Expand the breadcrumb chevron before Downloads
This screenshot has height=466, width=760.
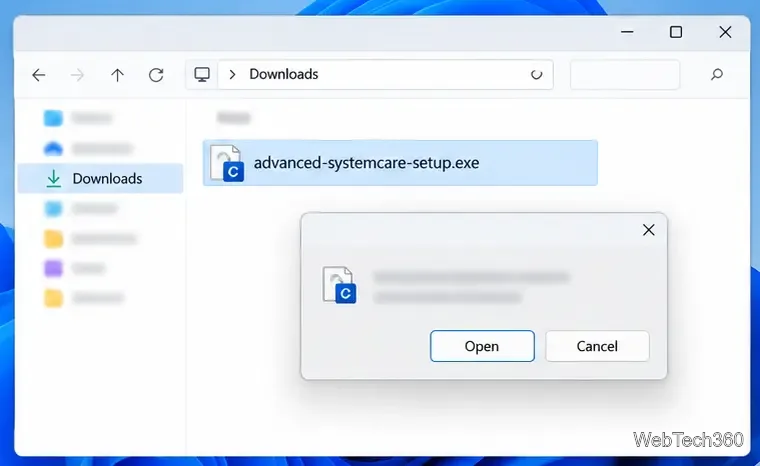tap(233, 74)
